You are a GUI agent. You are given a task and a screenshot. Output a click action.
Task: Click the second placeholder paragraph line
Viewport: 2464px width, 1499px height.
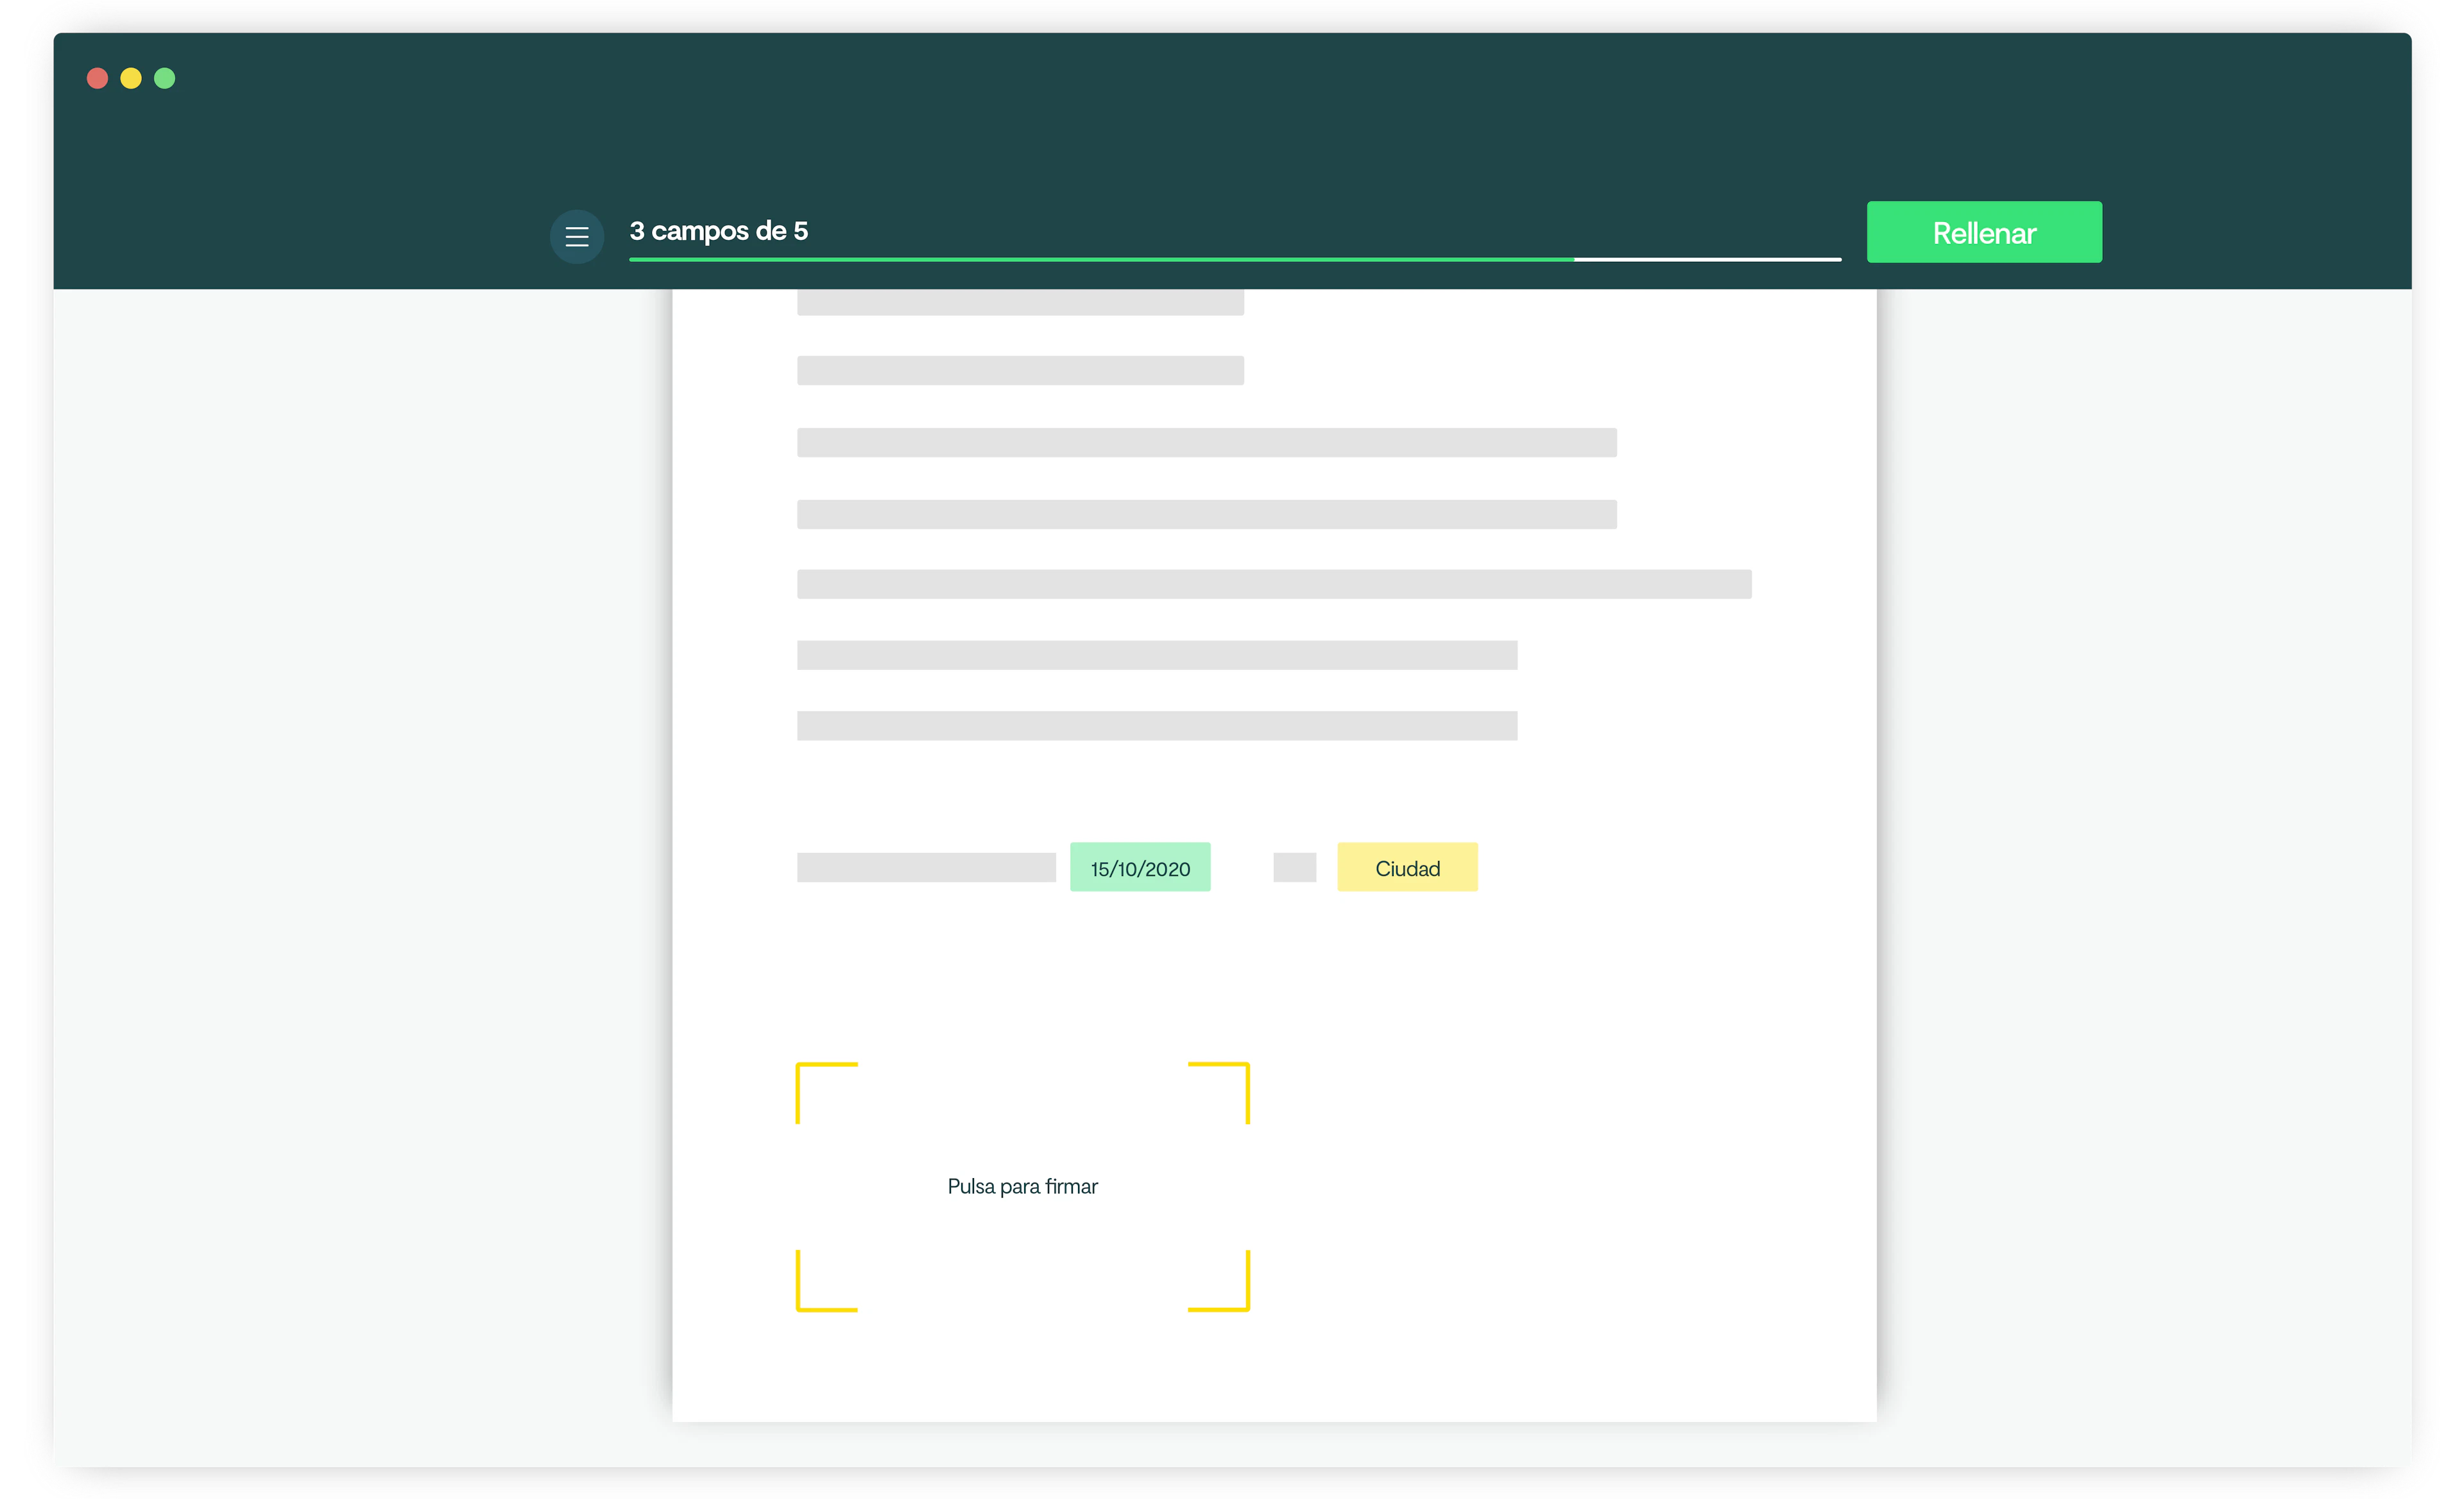tap(1020, 371)
